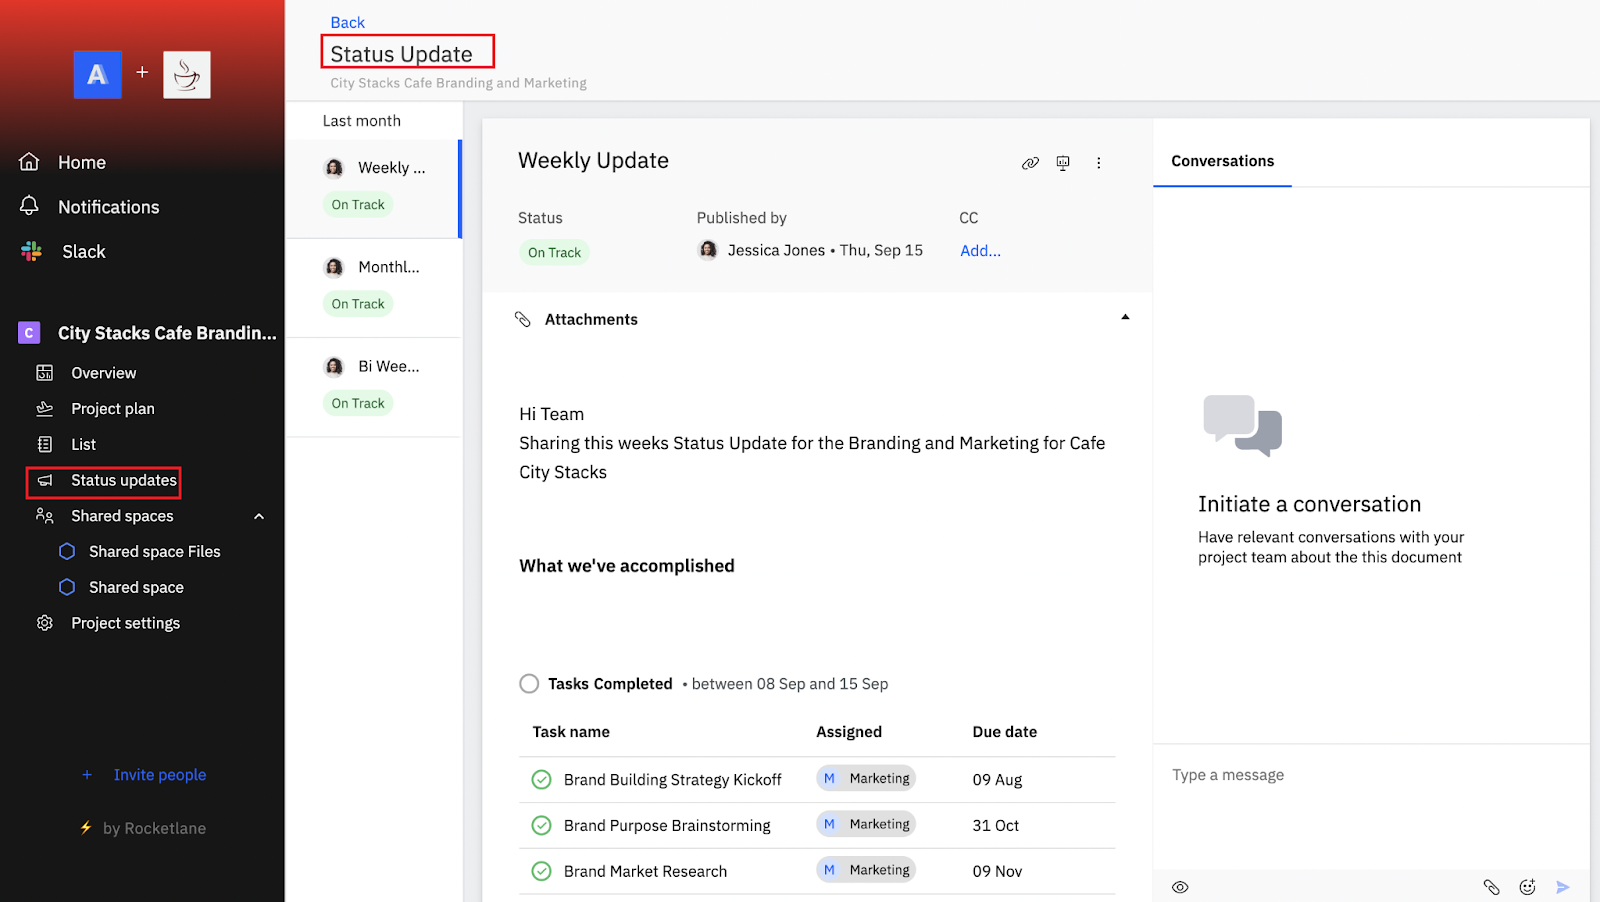Screen dimensions: 1600x902
Task: Click Jessica Jones avatar in Published by
Action: pos(708,250)
